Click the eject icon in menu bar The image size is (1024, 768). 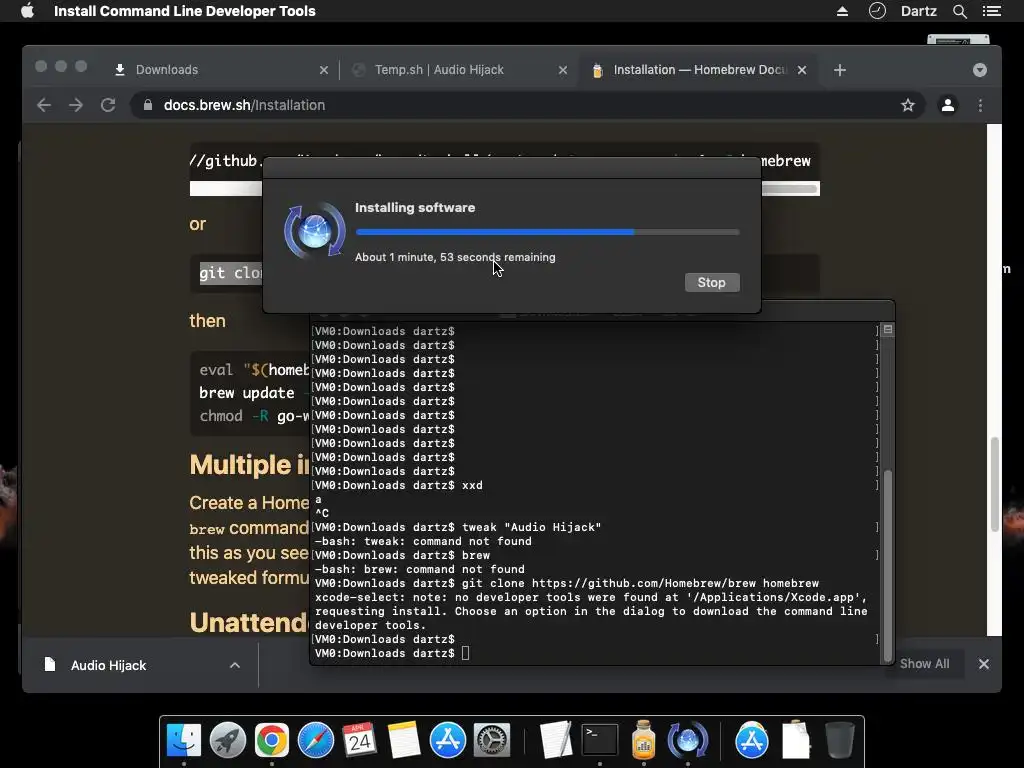842,11
